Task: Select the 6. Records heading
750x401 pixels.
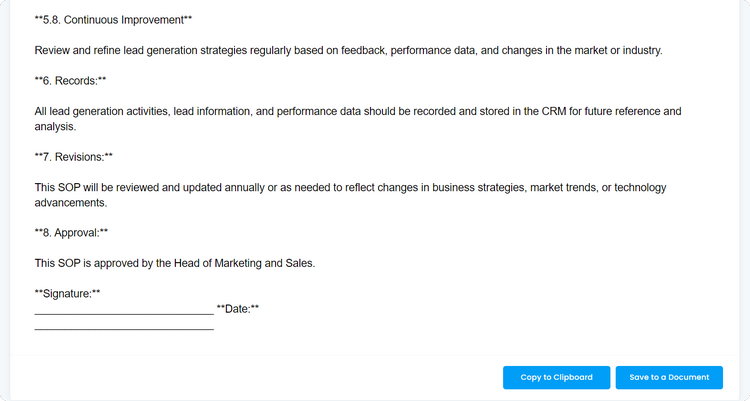Action: [x=70, y=81]
